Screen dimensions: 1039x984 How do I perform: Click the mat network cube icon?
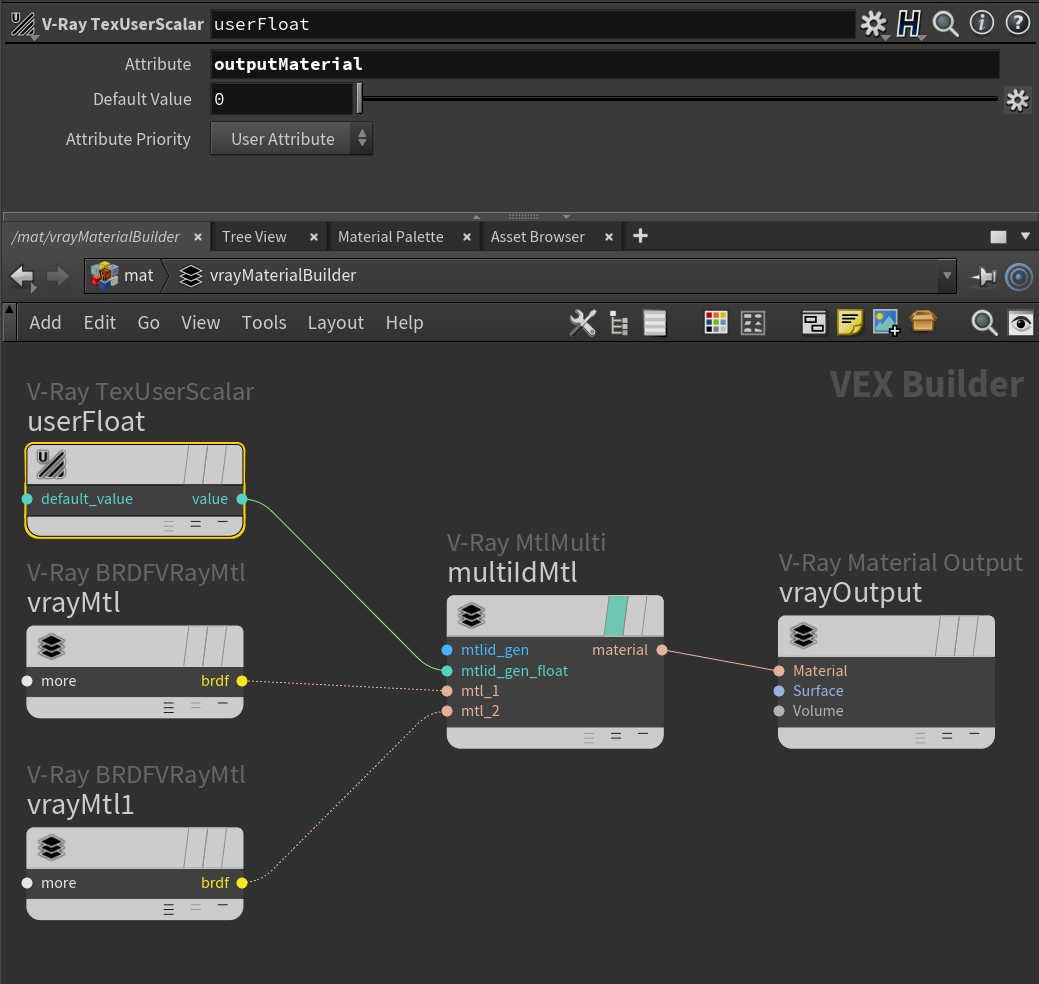click(104, 276)
